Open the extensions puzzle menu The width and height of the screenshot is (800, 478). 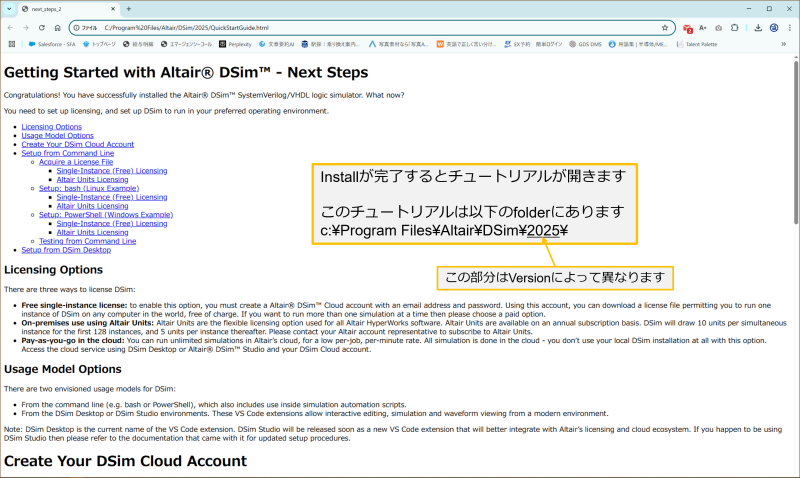[x=734, y=28]
